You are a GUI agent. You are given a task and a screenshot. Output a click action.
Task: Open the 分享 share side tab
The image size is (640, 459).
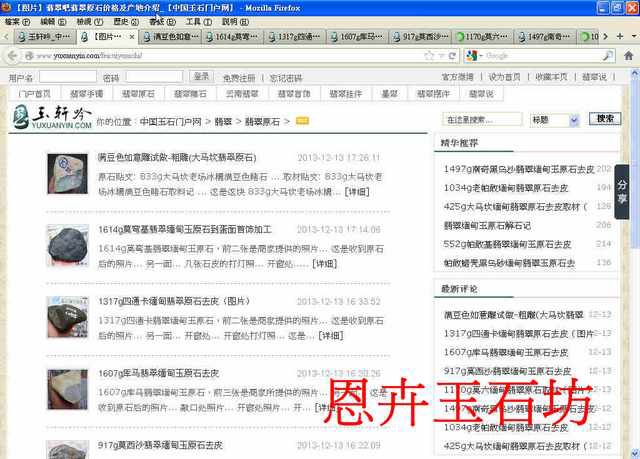(622, 192)
